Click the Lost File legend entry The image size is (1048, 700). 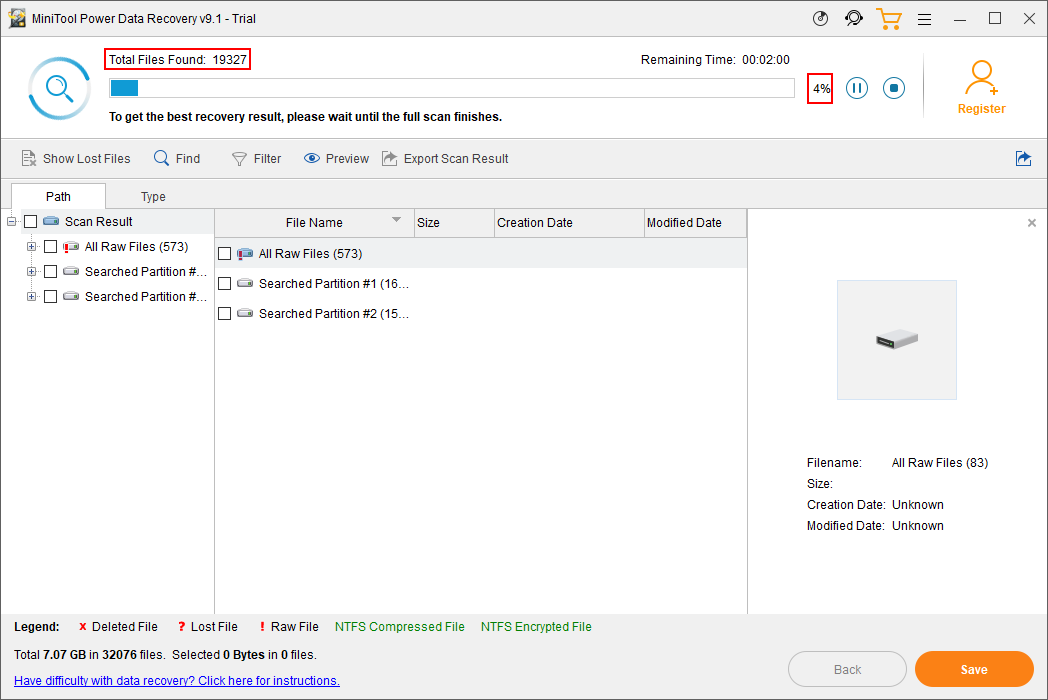(208, 626)
